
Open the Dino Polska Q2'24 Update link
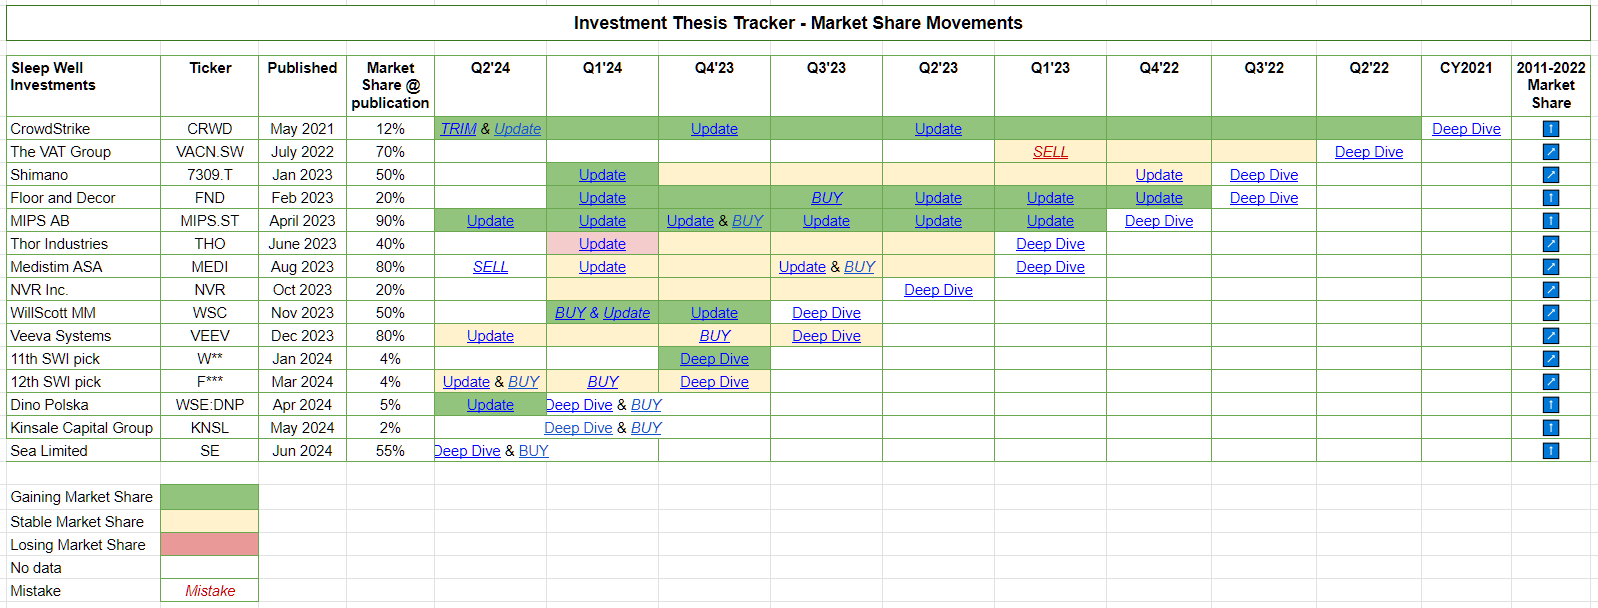(x=490, y=405)
